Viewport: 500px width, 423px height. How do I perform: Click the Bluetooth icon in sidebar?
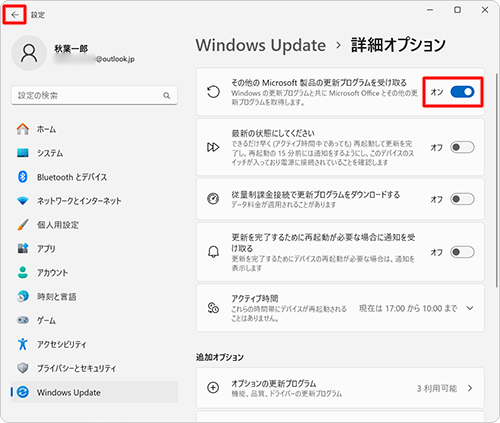(23, 177)
